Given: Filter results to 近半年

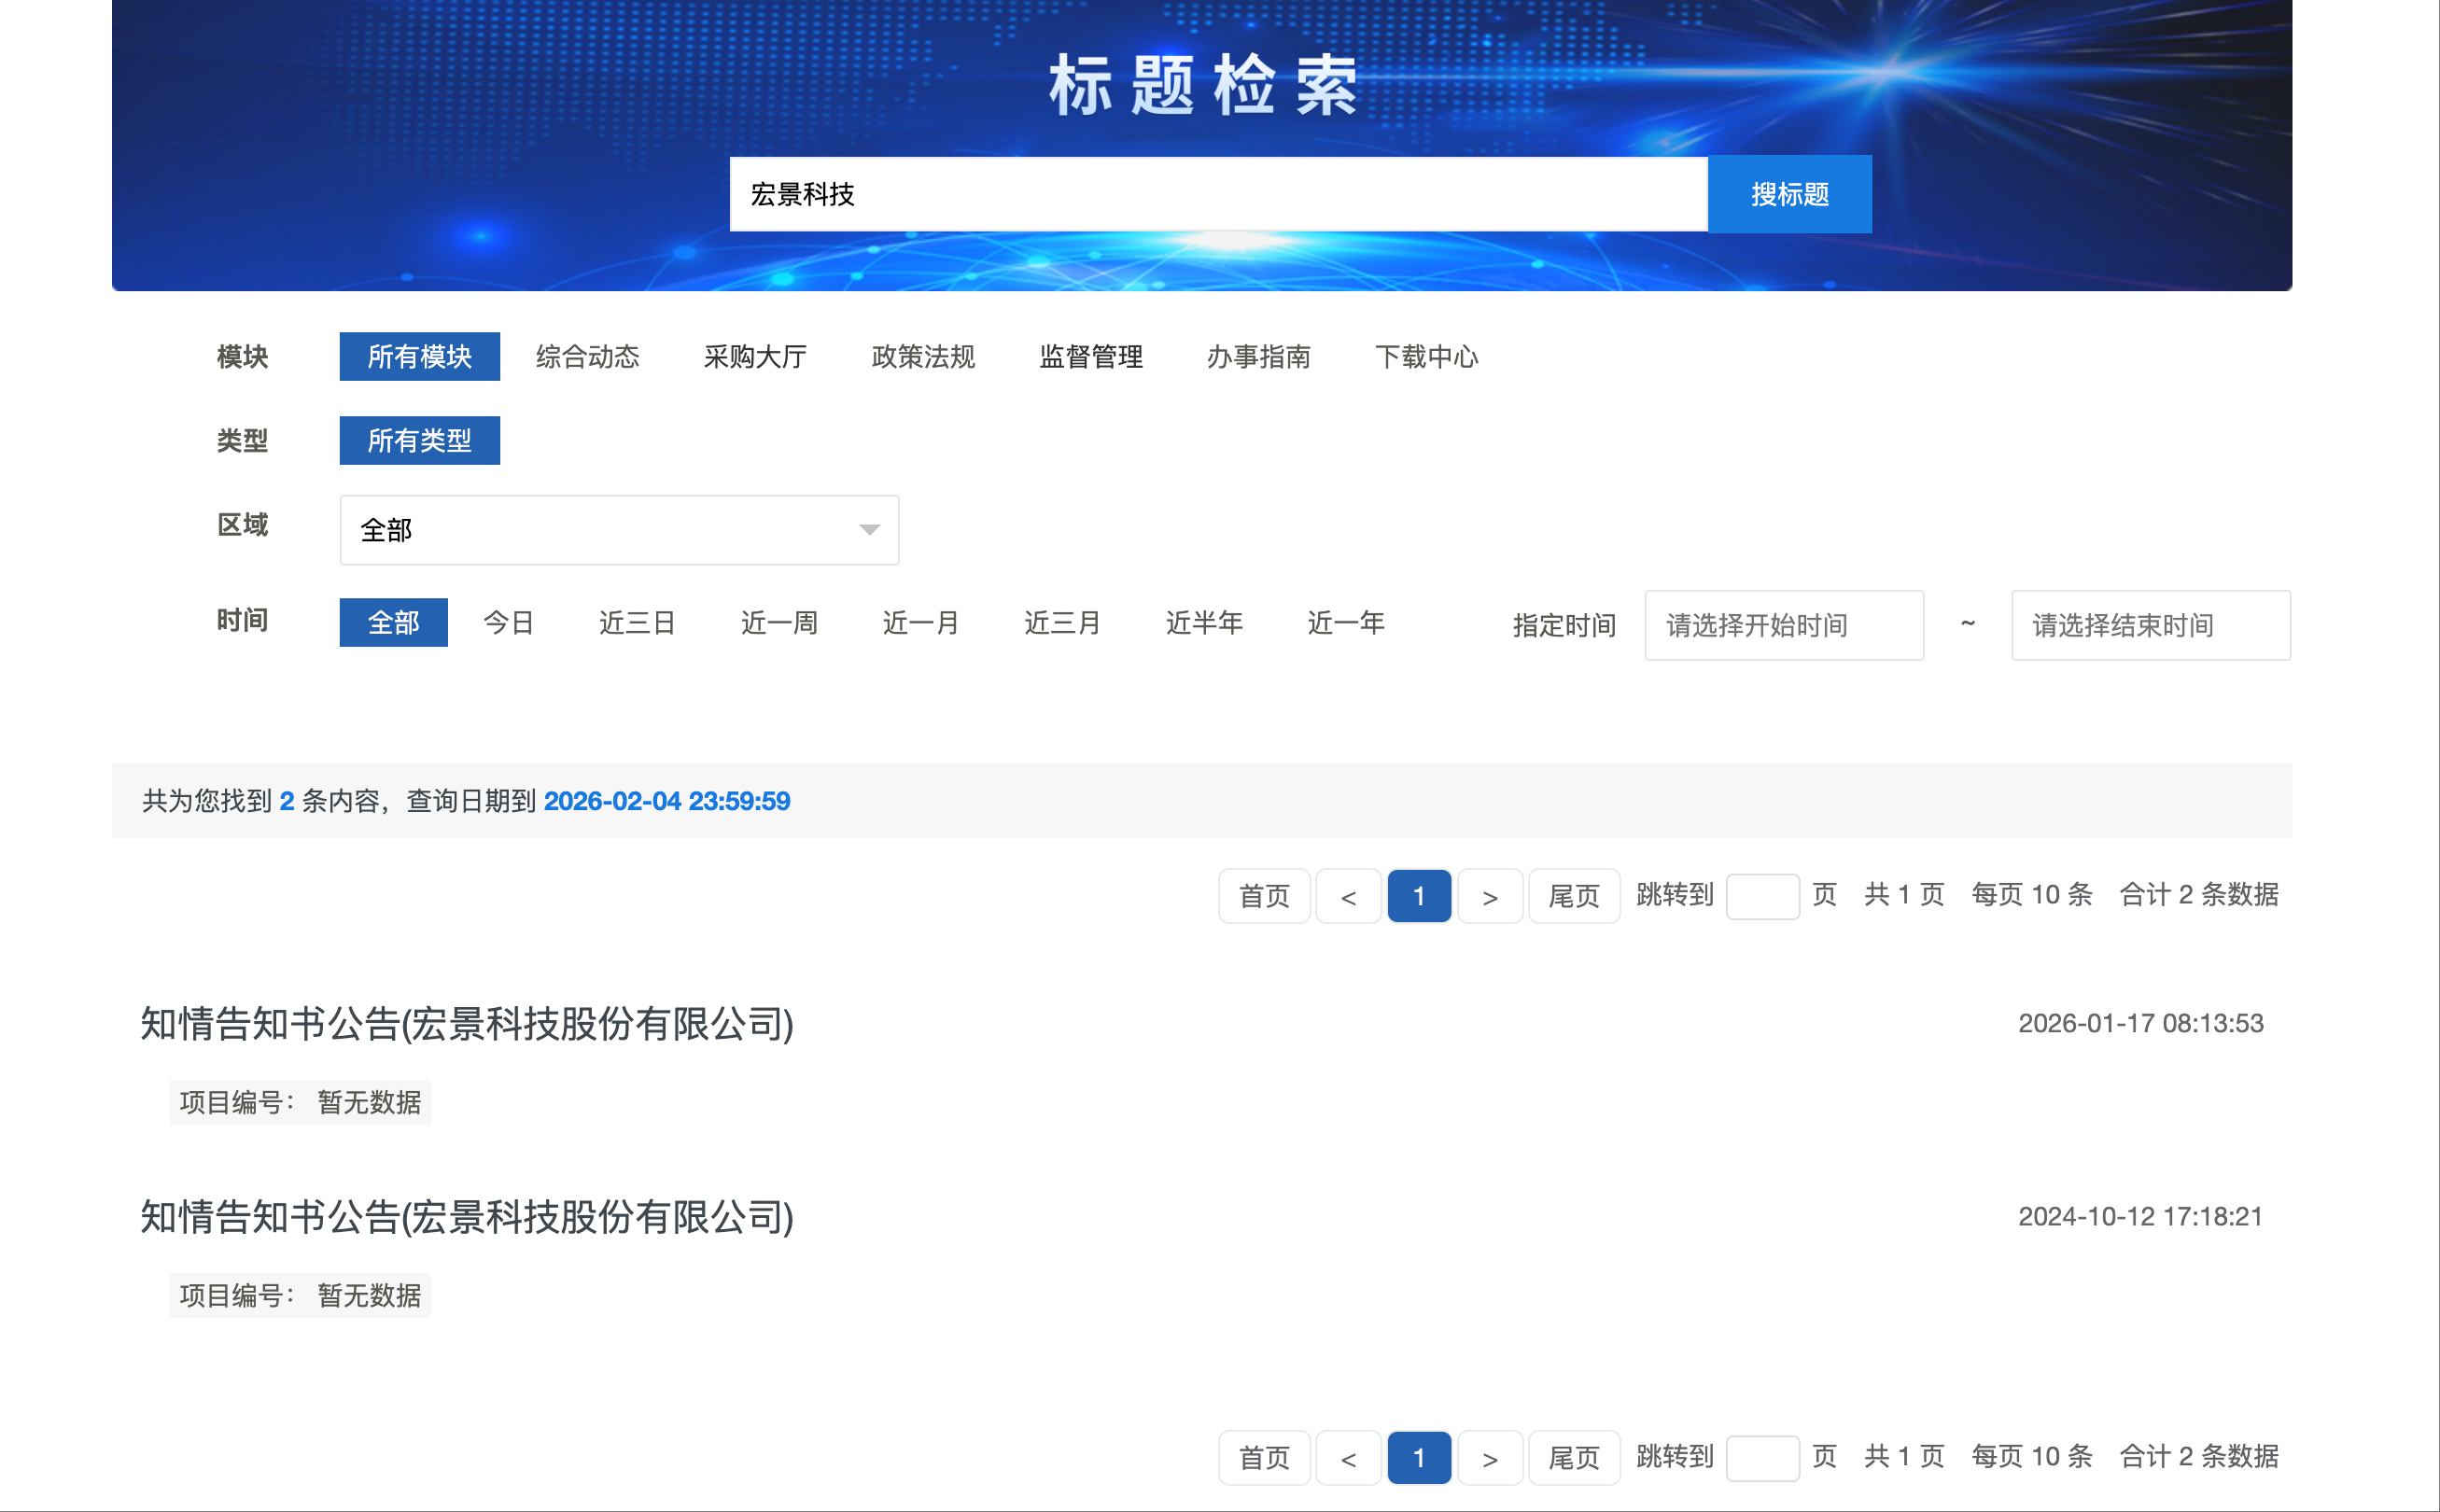Looking at the screenshot, I should [1204, 623].
